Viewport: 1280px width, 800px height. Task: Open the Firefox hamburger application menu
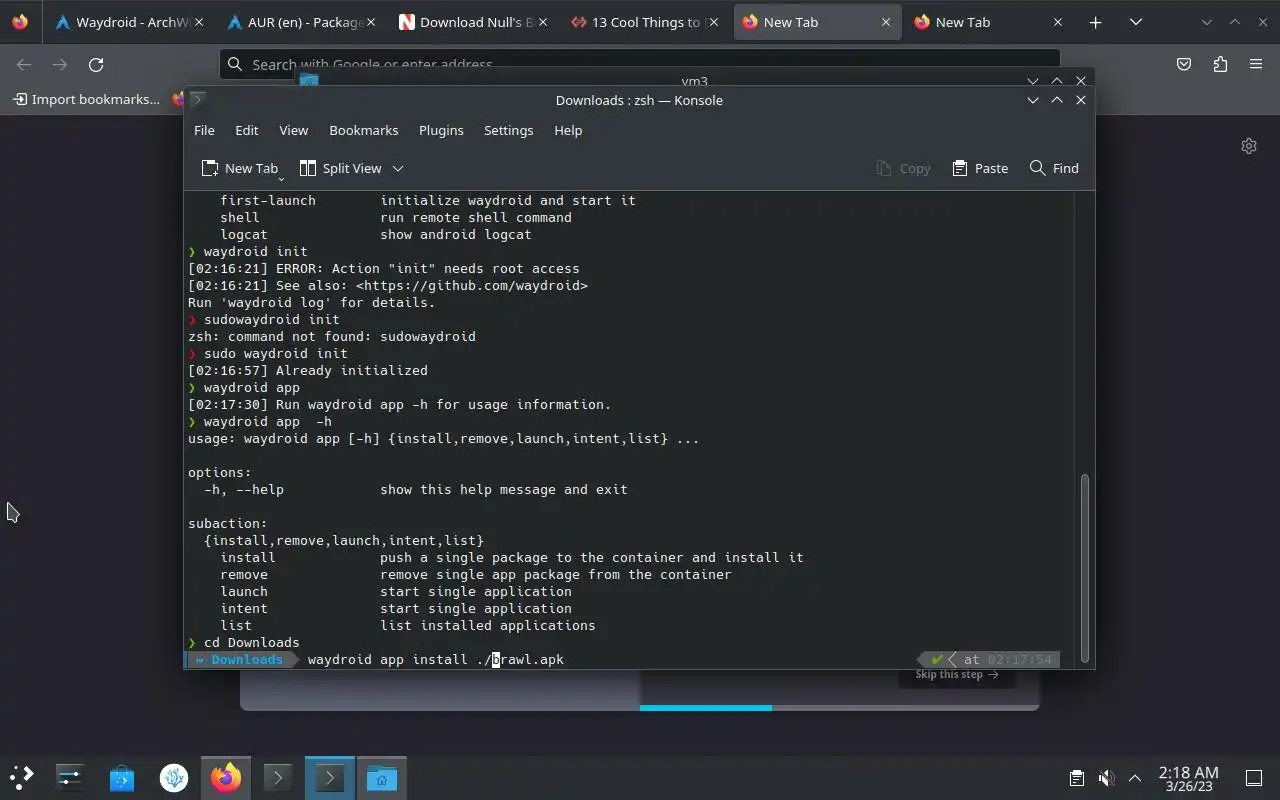[x=1256, y=64]
